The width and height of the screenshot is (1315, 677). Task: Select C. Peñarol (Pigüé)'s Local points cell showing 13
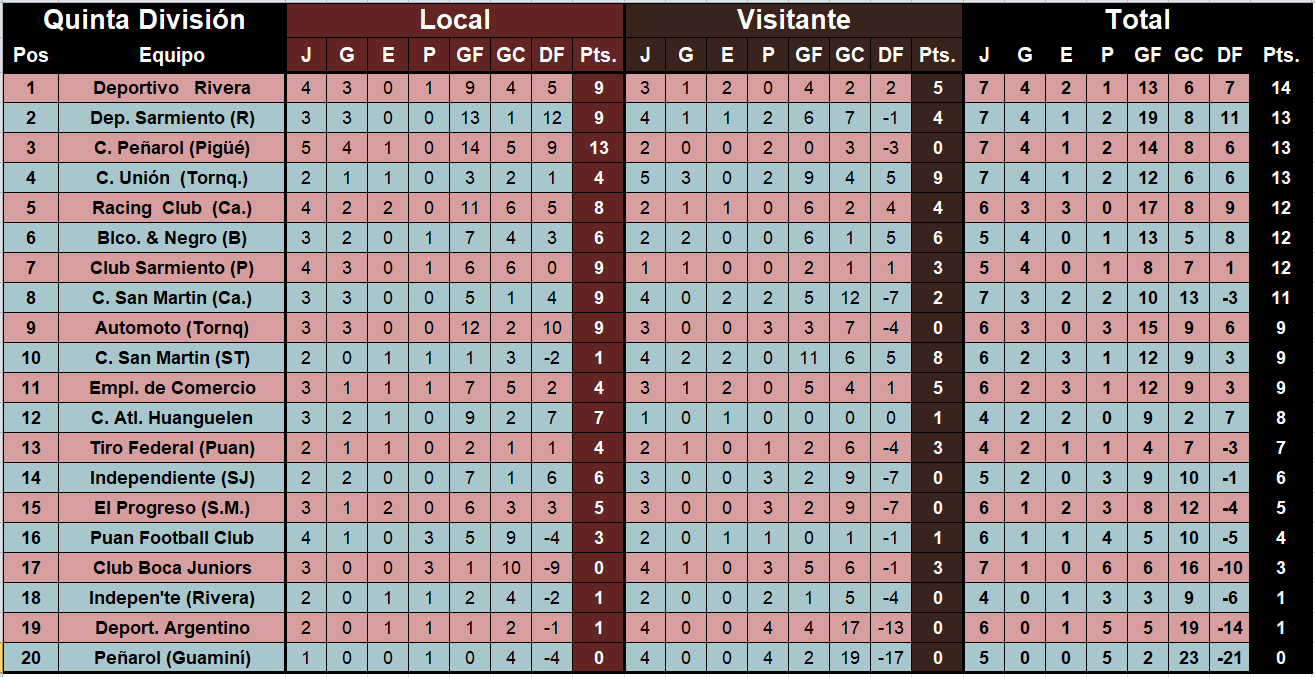(x=598, y=148)
